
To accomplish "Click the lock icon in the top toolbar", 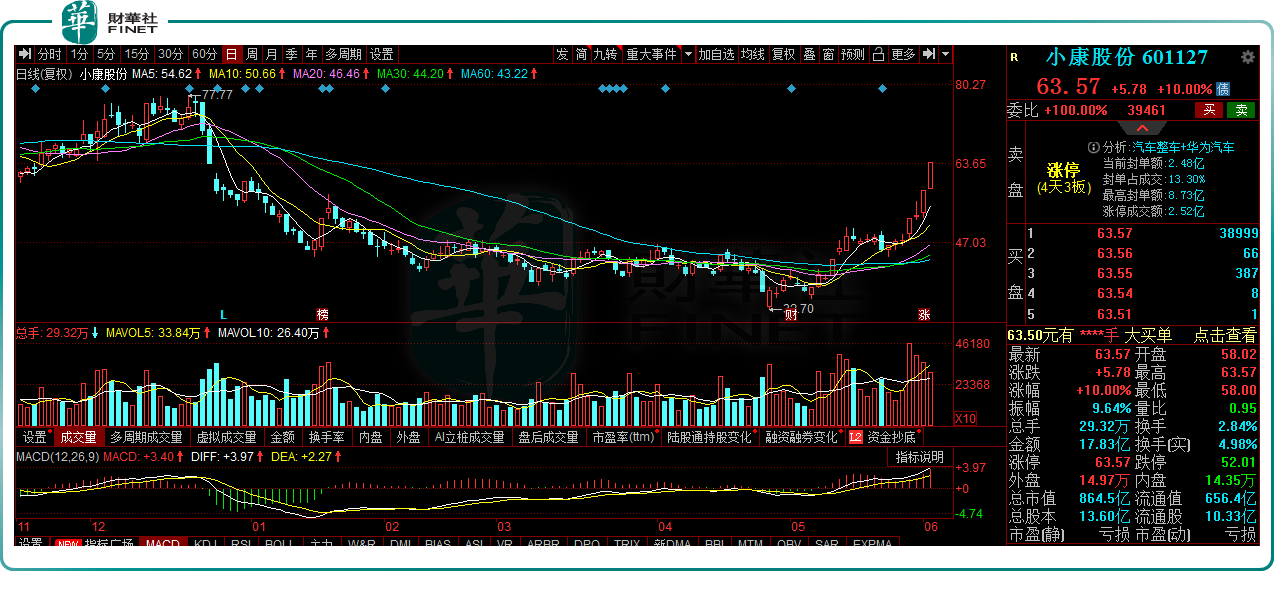I will [x=878, y=54].
